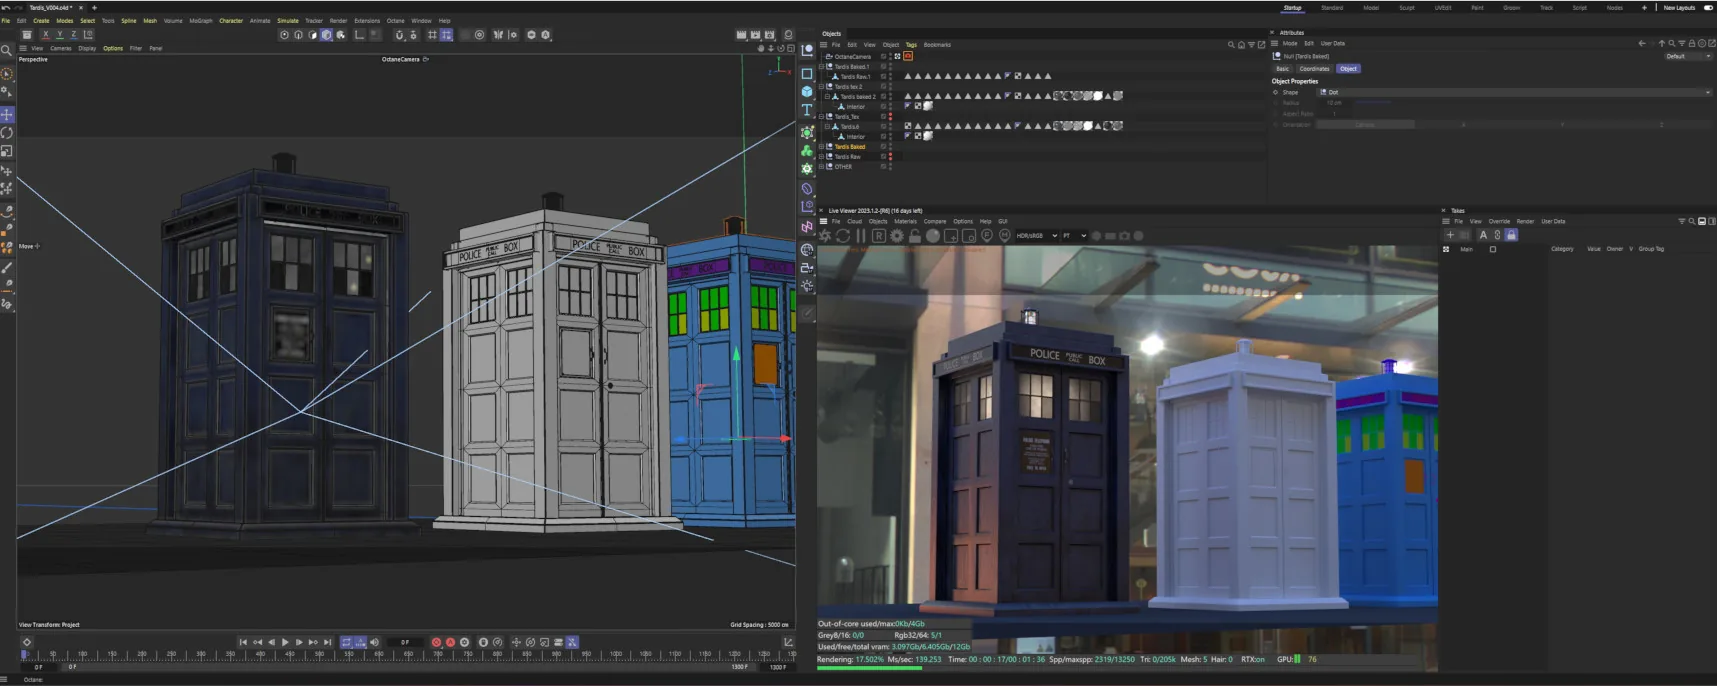Click the M material picker in Live Viewer
The height and width of the screenshot is (686, 1717).
pos(1004,236)
